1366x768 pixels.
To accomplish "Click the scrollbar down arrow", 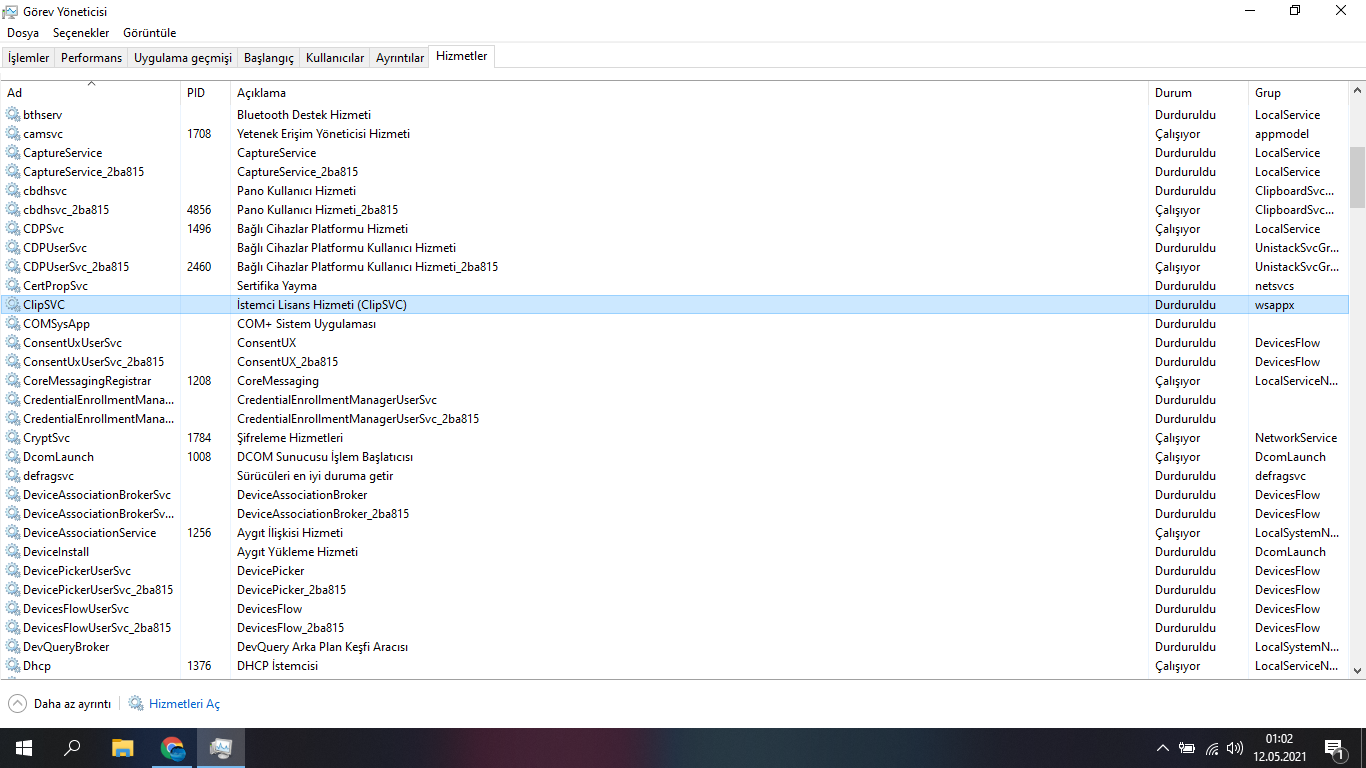I will [x=1357, y=671].
